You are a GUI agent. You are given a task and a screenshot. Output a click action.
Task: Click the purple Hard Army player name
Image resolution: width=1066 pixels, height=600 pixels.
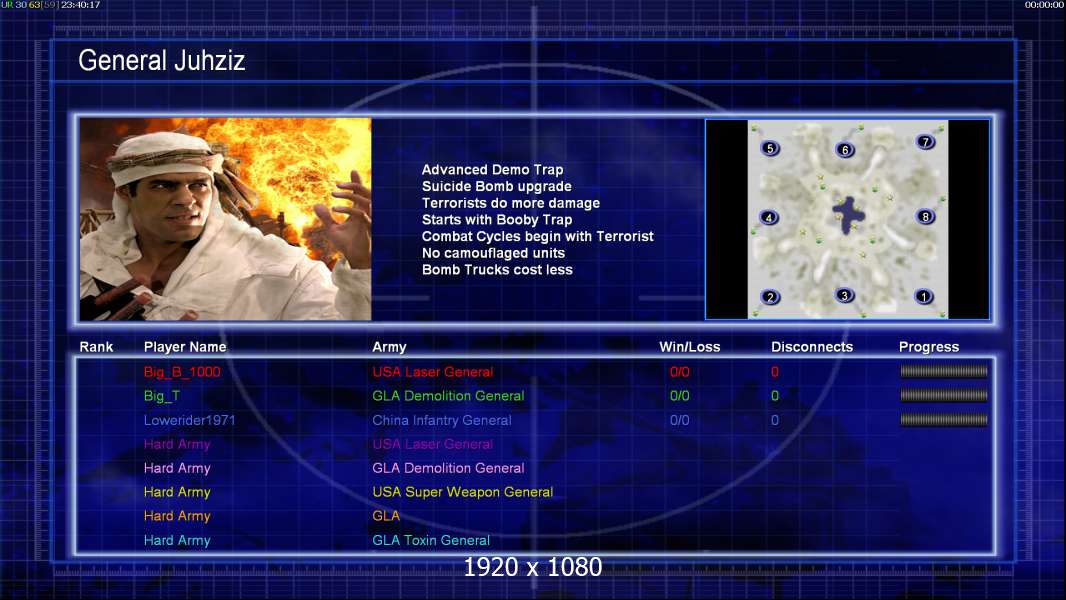click(x=177, y=444)
